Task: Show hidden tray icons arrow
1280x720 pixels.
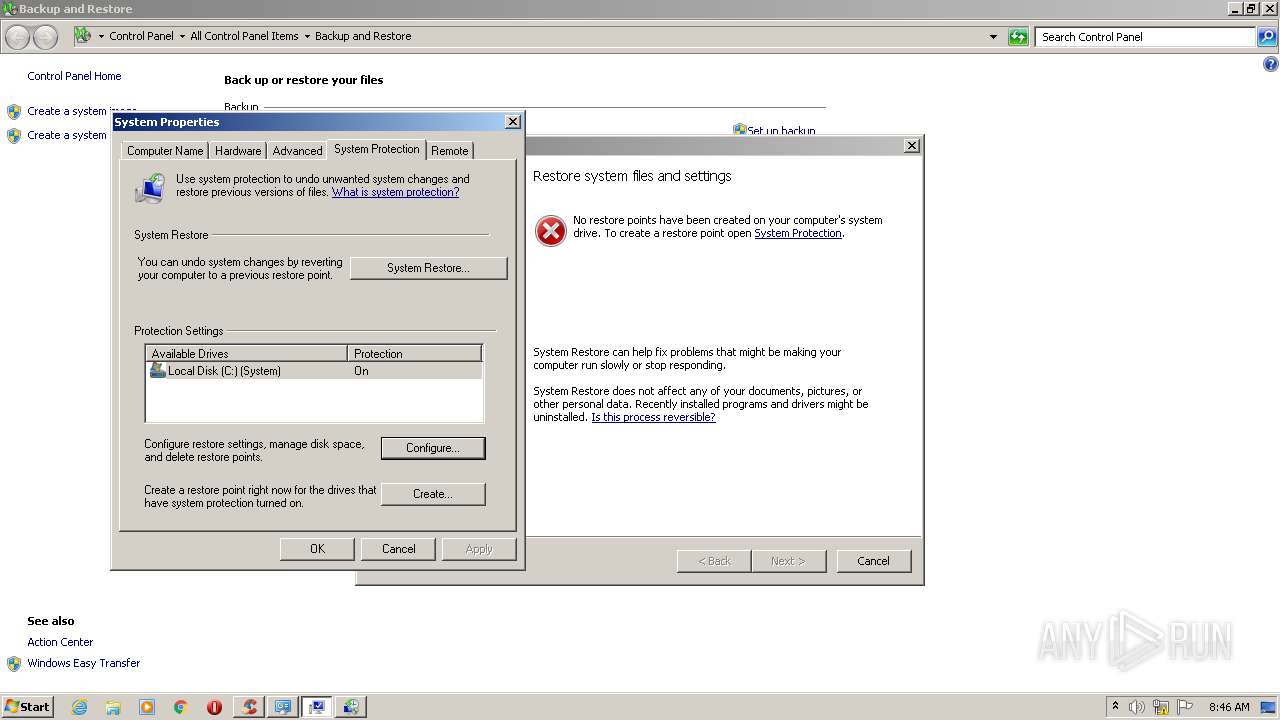Action: 1115,706
